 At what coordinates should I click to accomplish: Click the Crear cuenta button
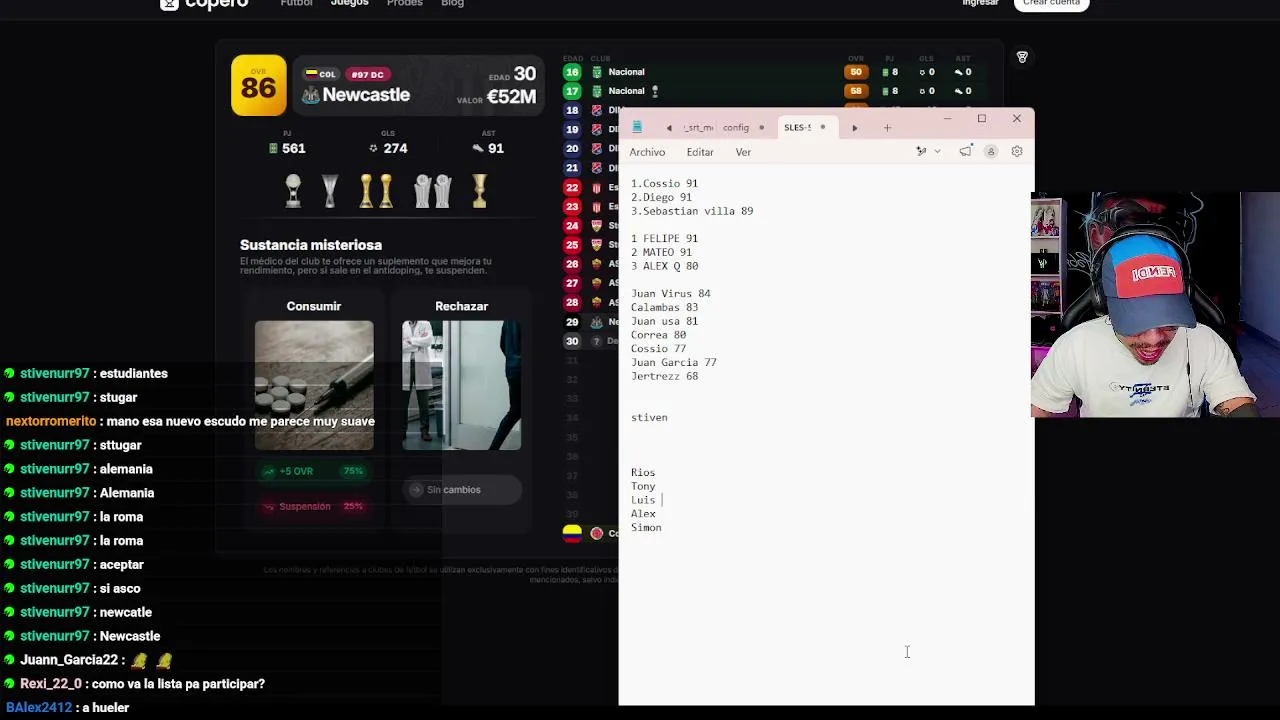point(1051,3)
